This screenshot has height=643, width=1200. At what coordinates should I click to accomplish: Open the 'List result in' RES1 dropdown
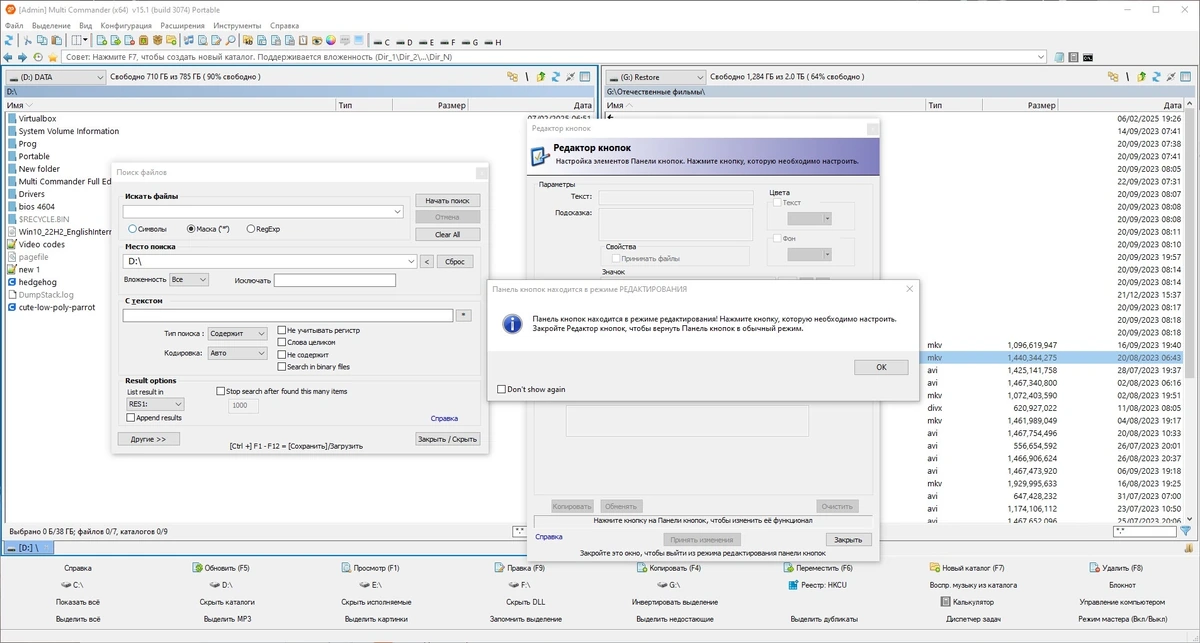[155, 404]
